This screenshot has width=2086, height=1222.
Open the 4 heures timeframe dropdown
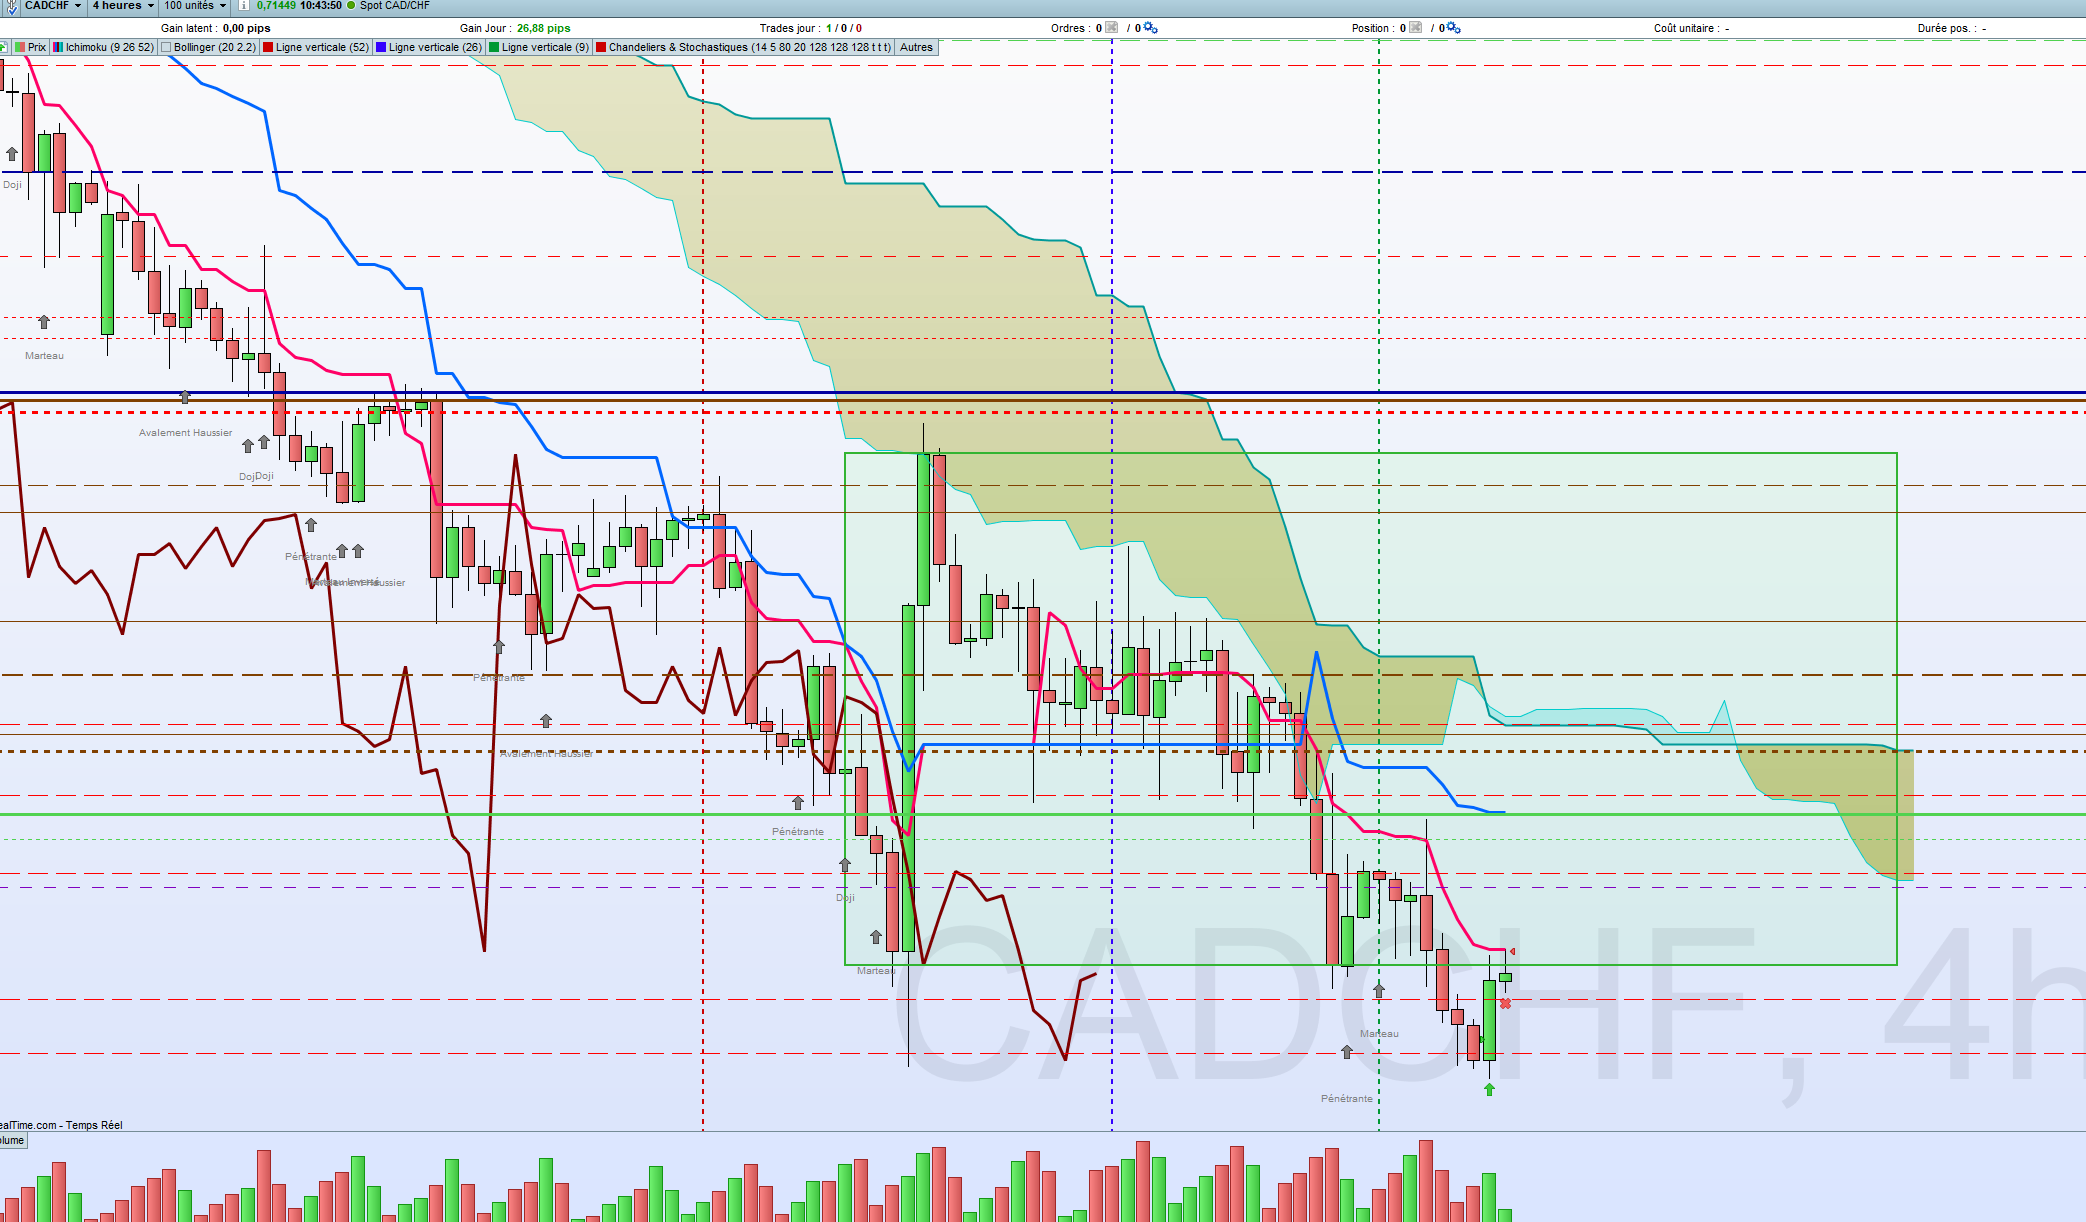point(123,6)
